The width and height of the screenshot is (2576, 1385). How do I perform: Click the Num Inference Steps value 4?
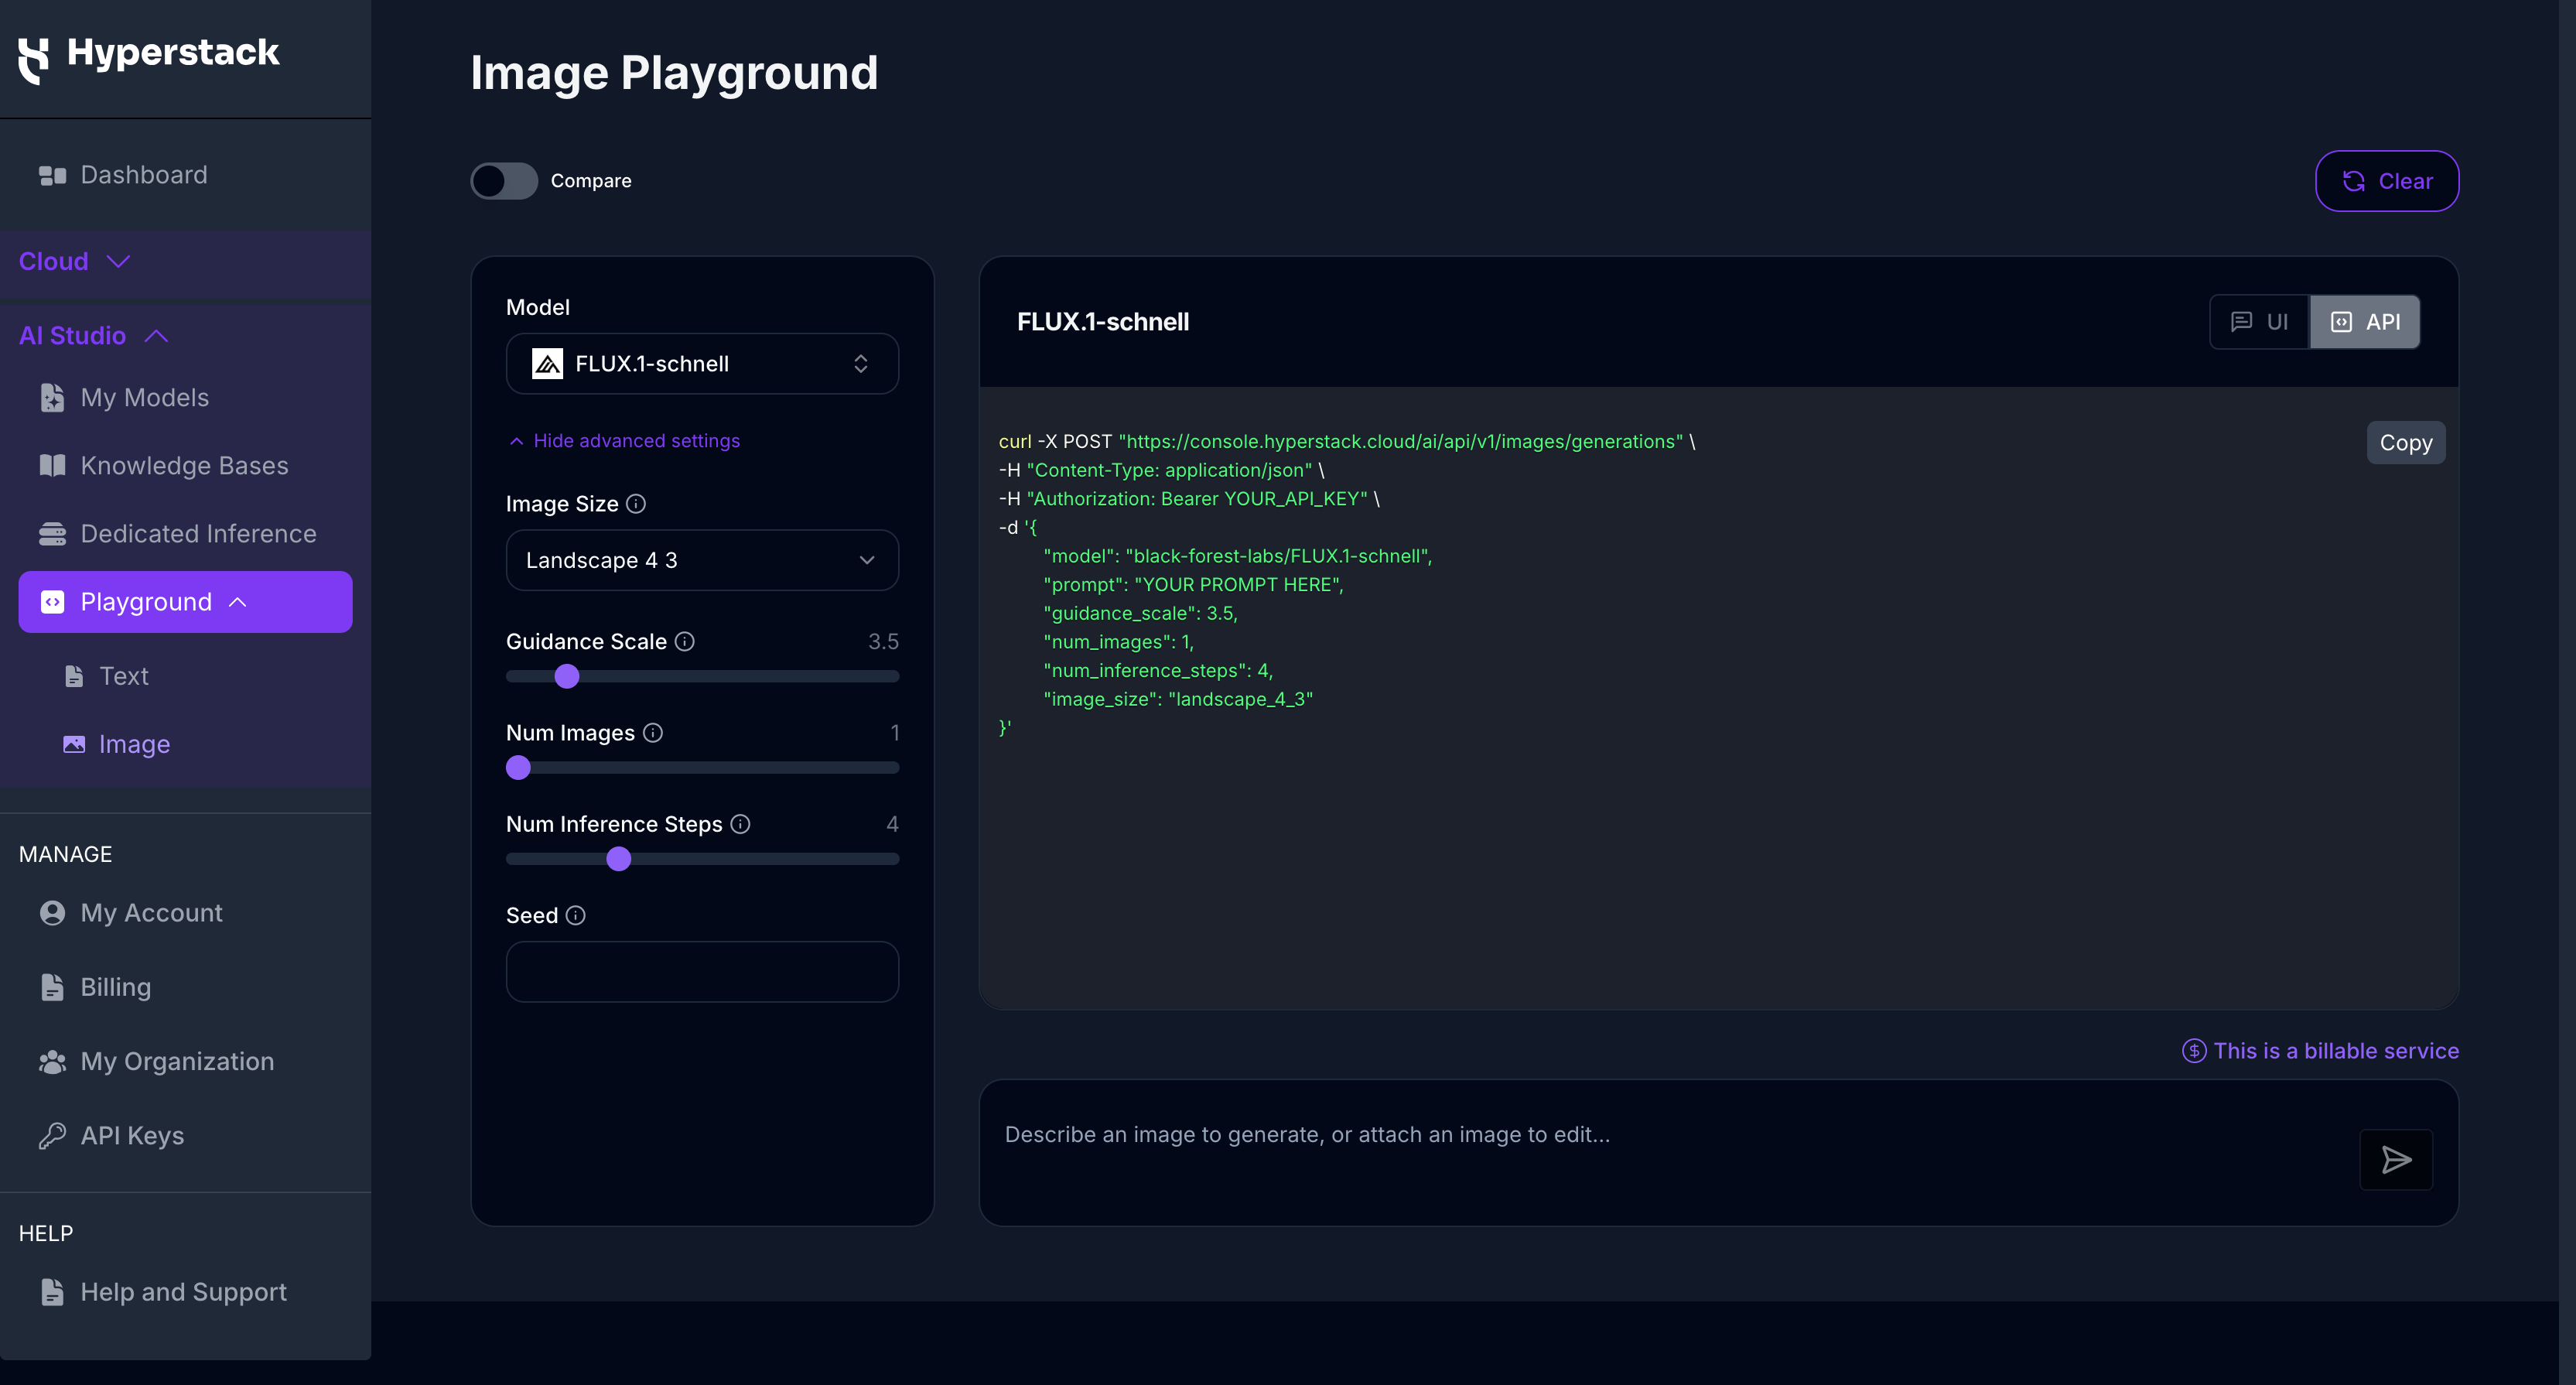[x=892, y=824]
